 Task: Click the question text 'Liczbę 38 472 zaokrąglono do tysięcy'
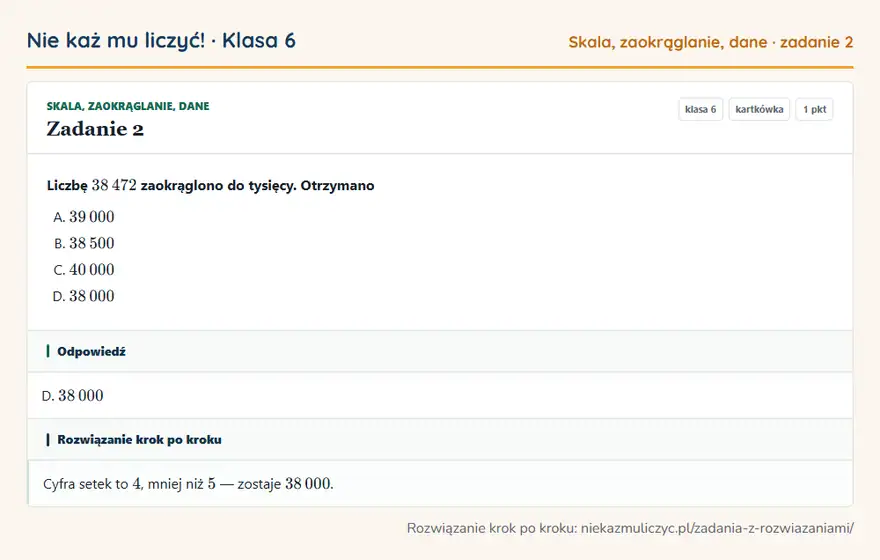point(172,186)
